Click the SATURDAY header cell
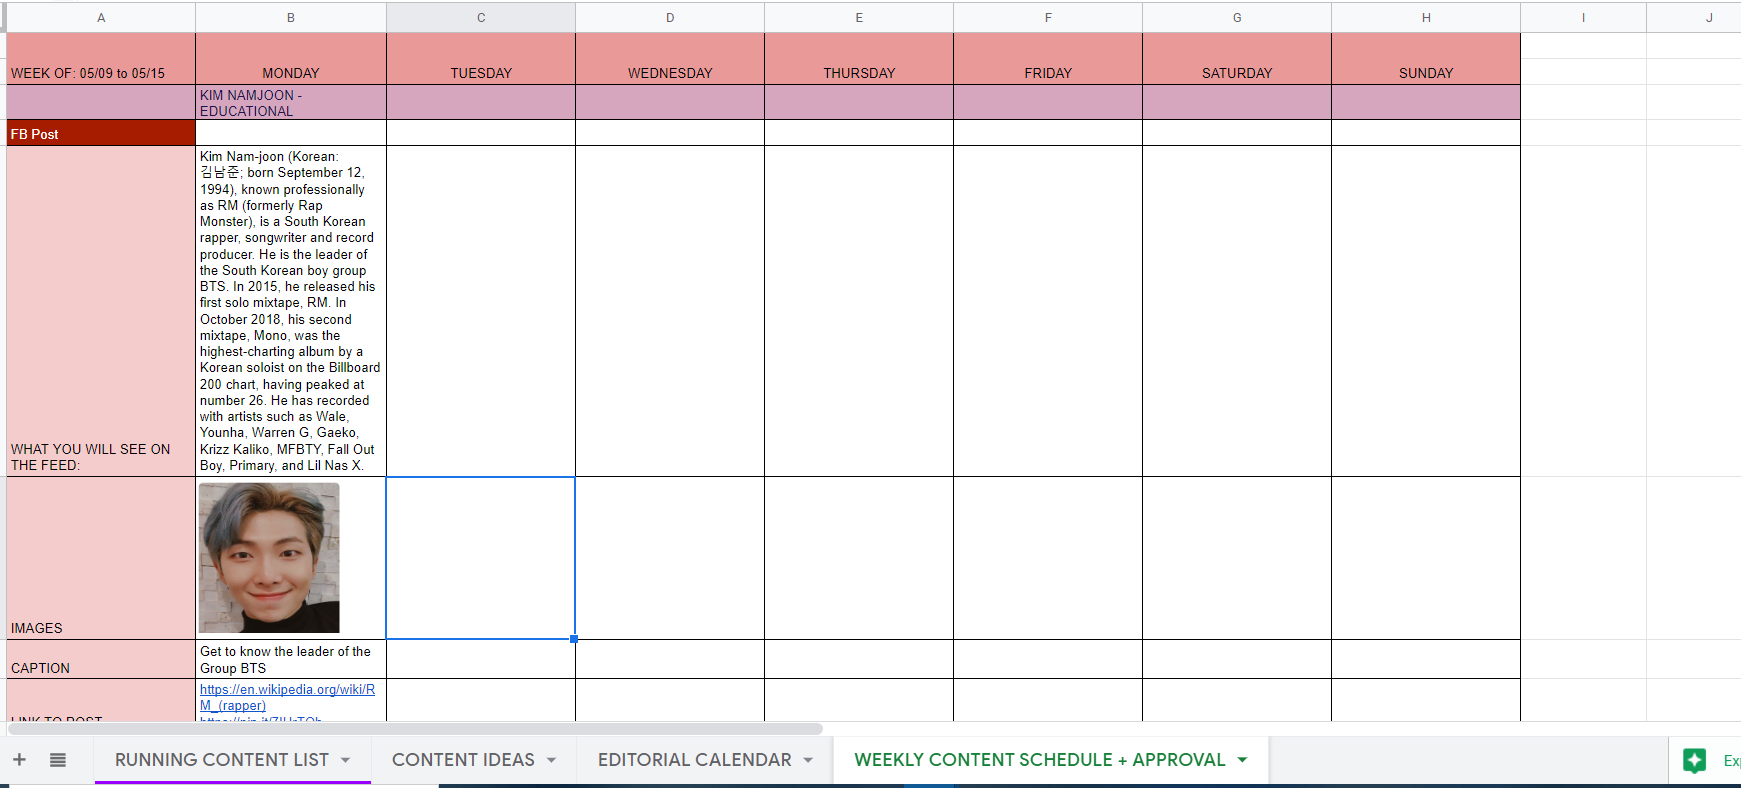The image size is (1741, 788). [x=1237, y=59]
